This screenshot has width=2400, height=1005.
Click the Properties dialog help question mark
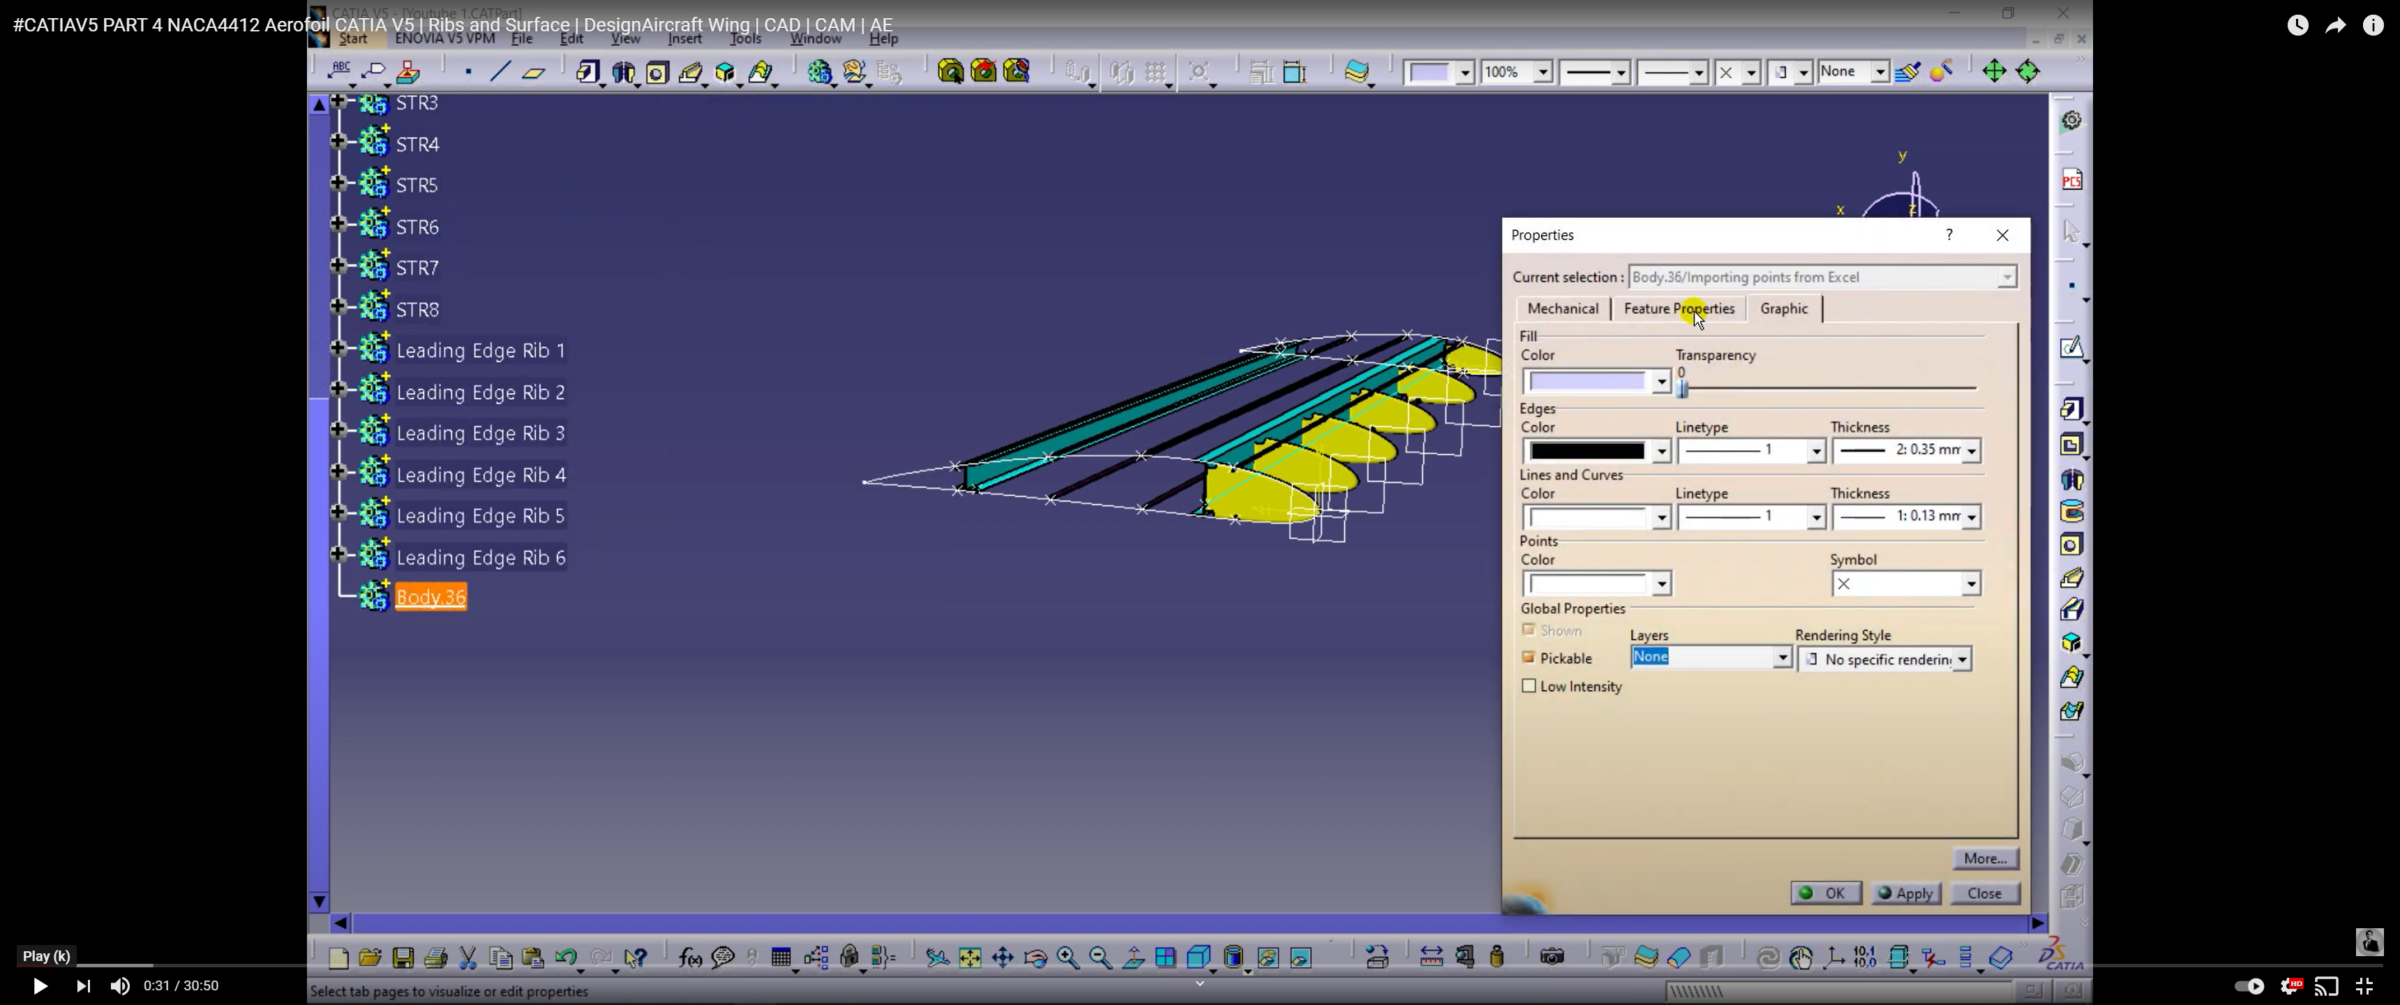pyautogui.click(x=1948, y=234)
